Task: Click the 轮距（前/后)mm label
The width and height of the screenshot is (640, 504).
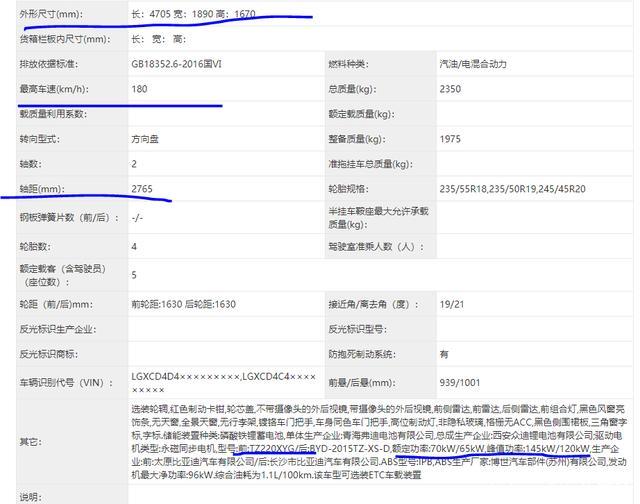Action: [56, 304]
